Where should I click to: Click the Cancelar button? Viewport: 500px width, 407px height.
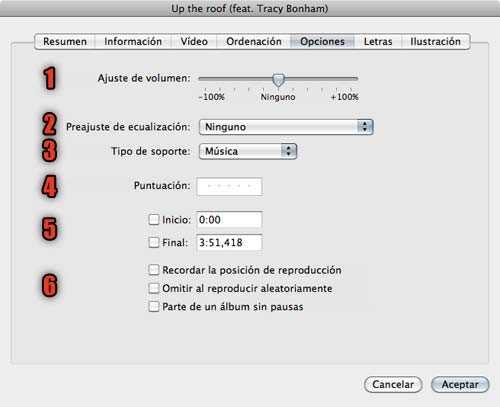(393, 384)
